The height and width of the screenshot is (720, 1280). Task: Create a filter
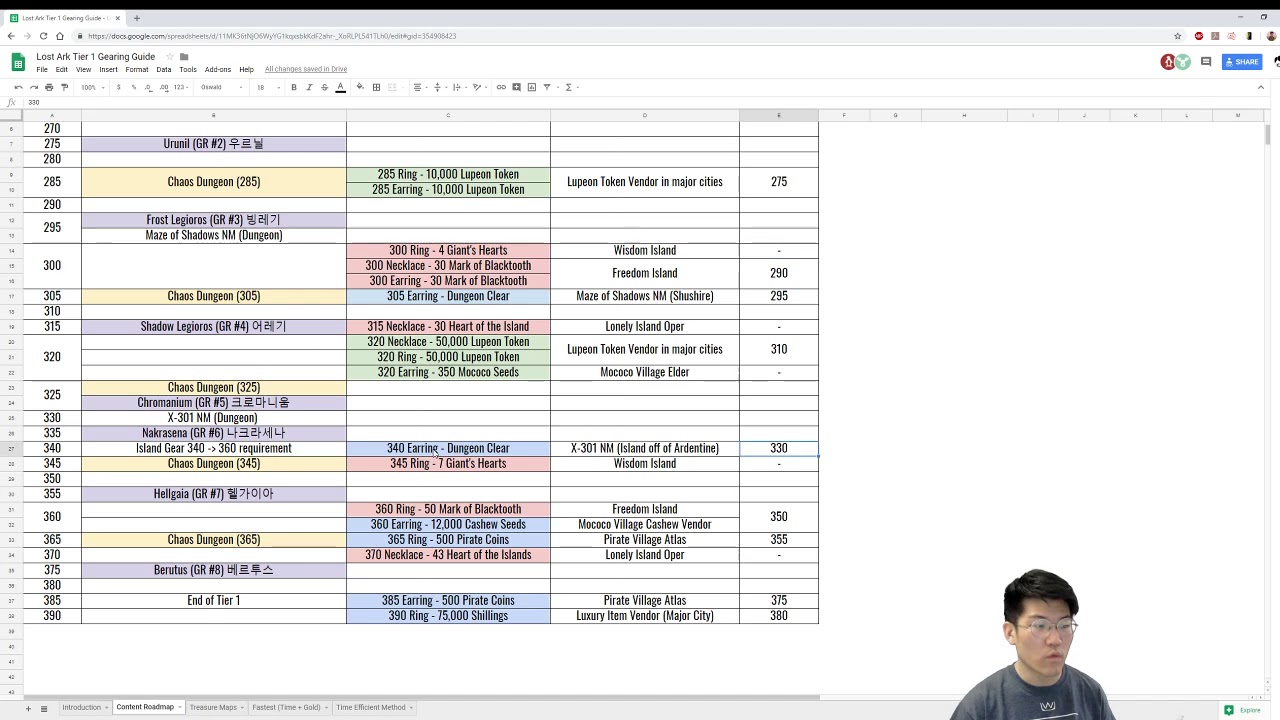pos(548,87)
